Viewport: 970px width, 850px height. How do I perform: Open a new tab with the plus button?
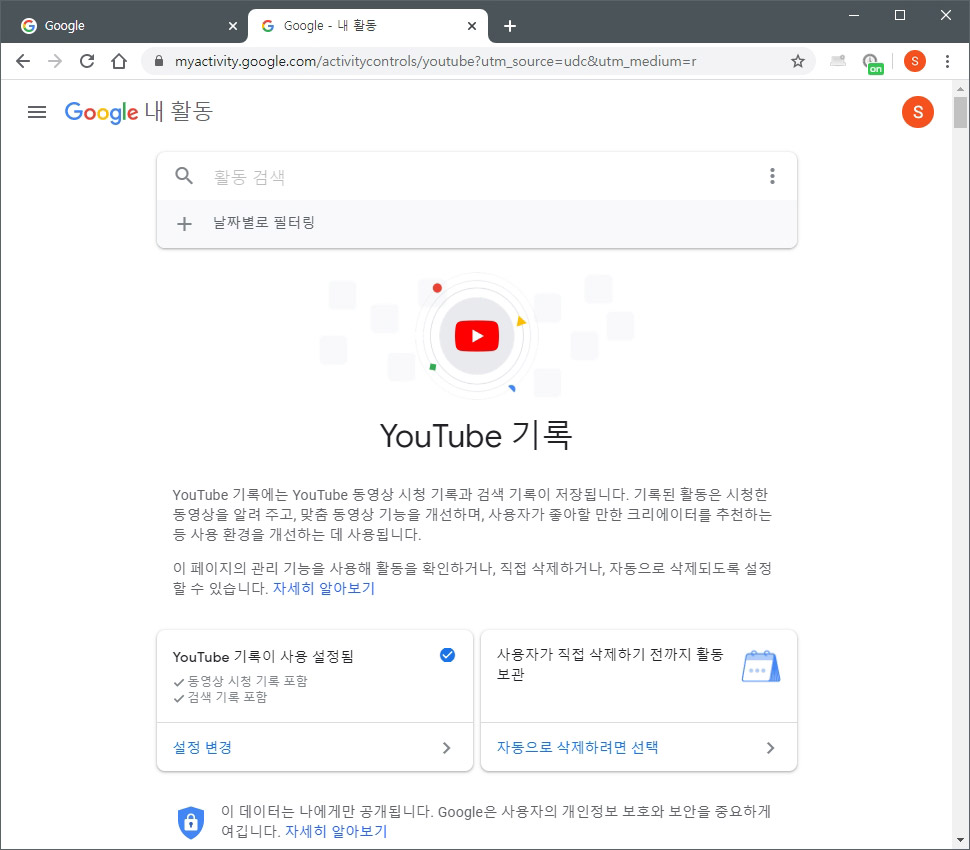point(510,24)
